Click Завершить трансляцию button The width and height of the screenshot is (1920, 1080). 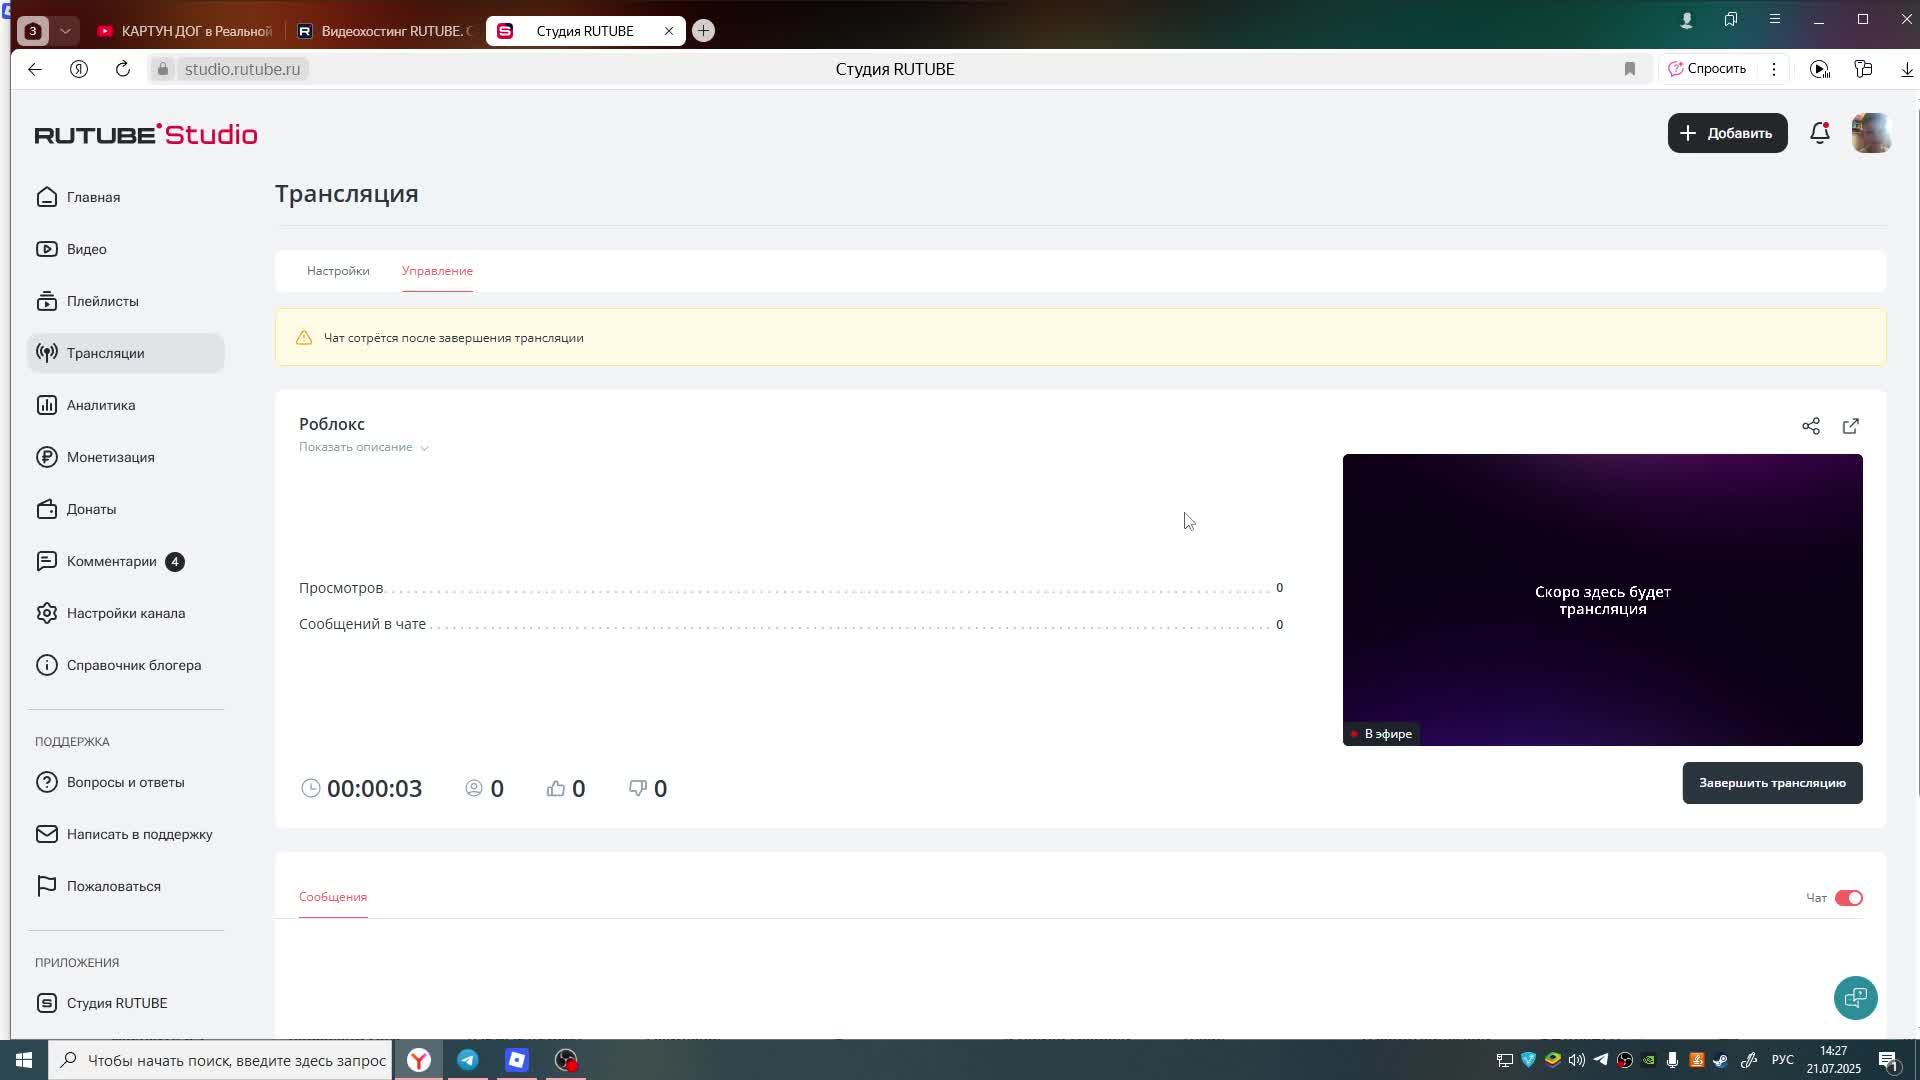1771,783
